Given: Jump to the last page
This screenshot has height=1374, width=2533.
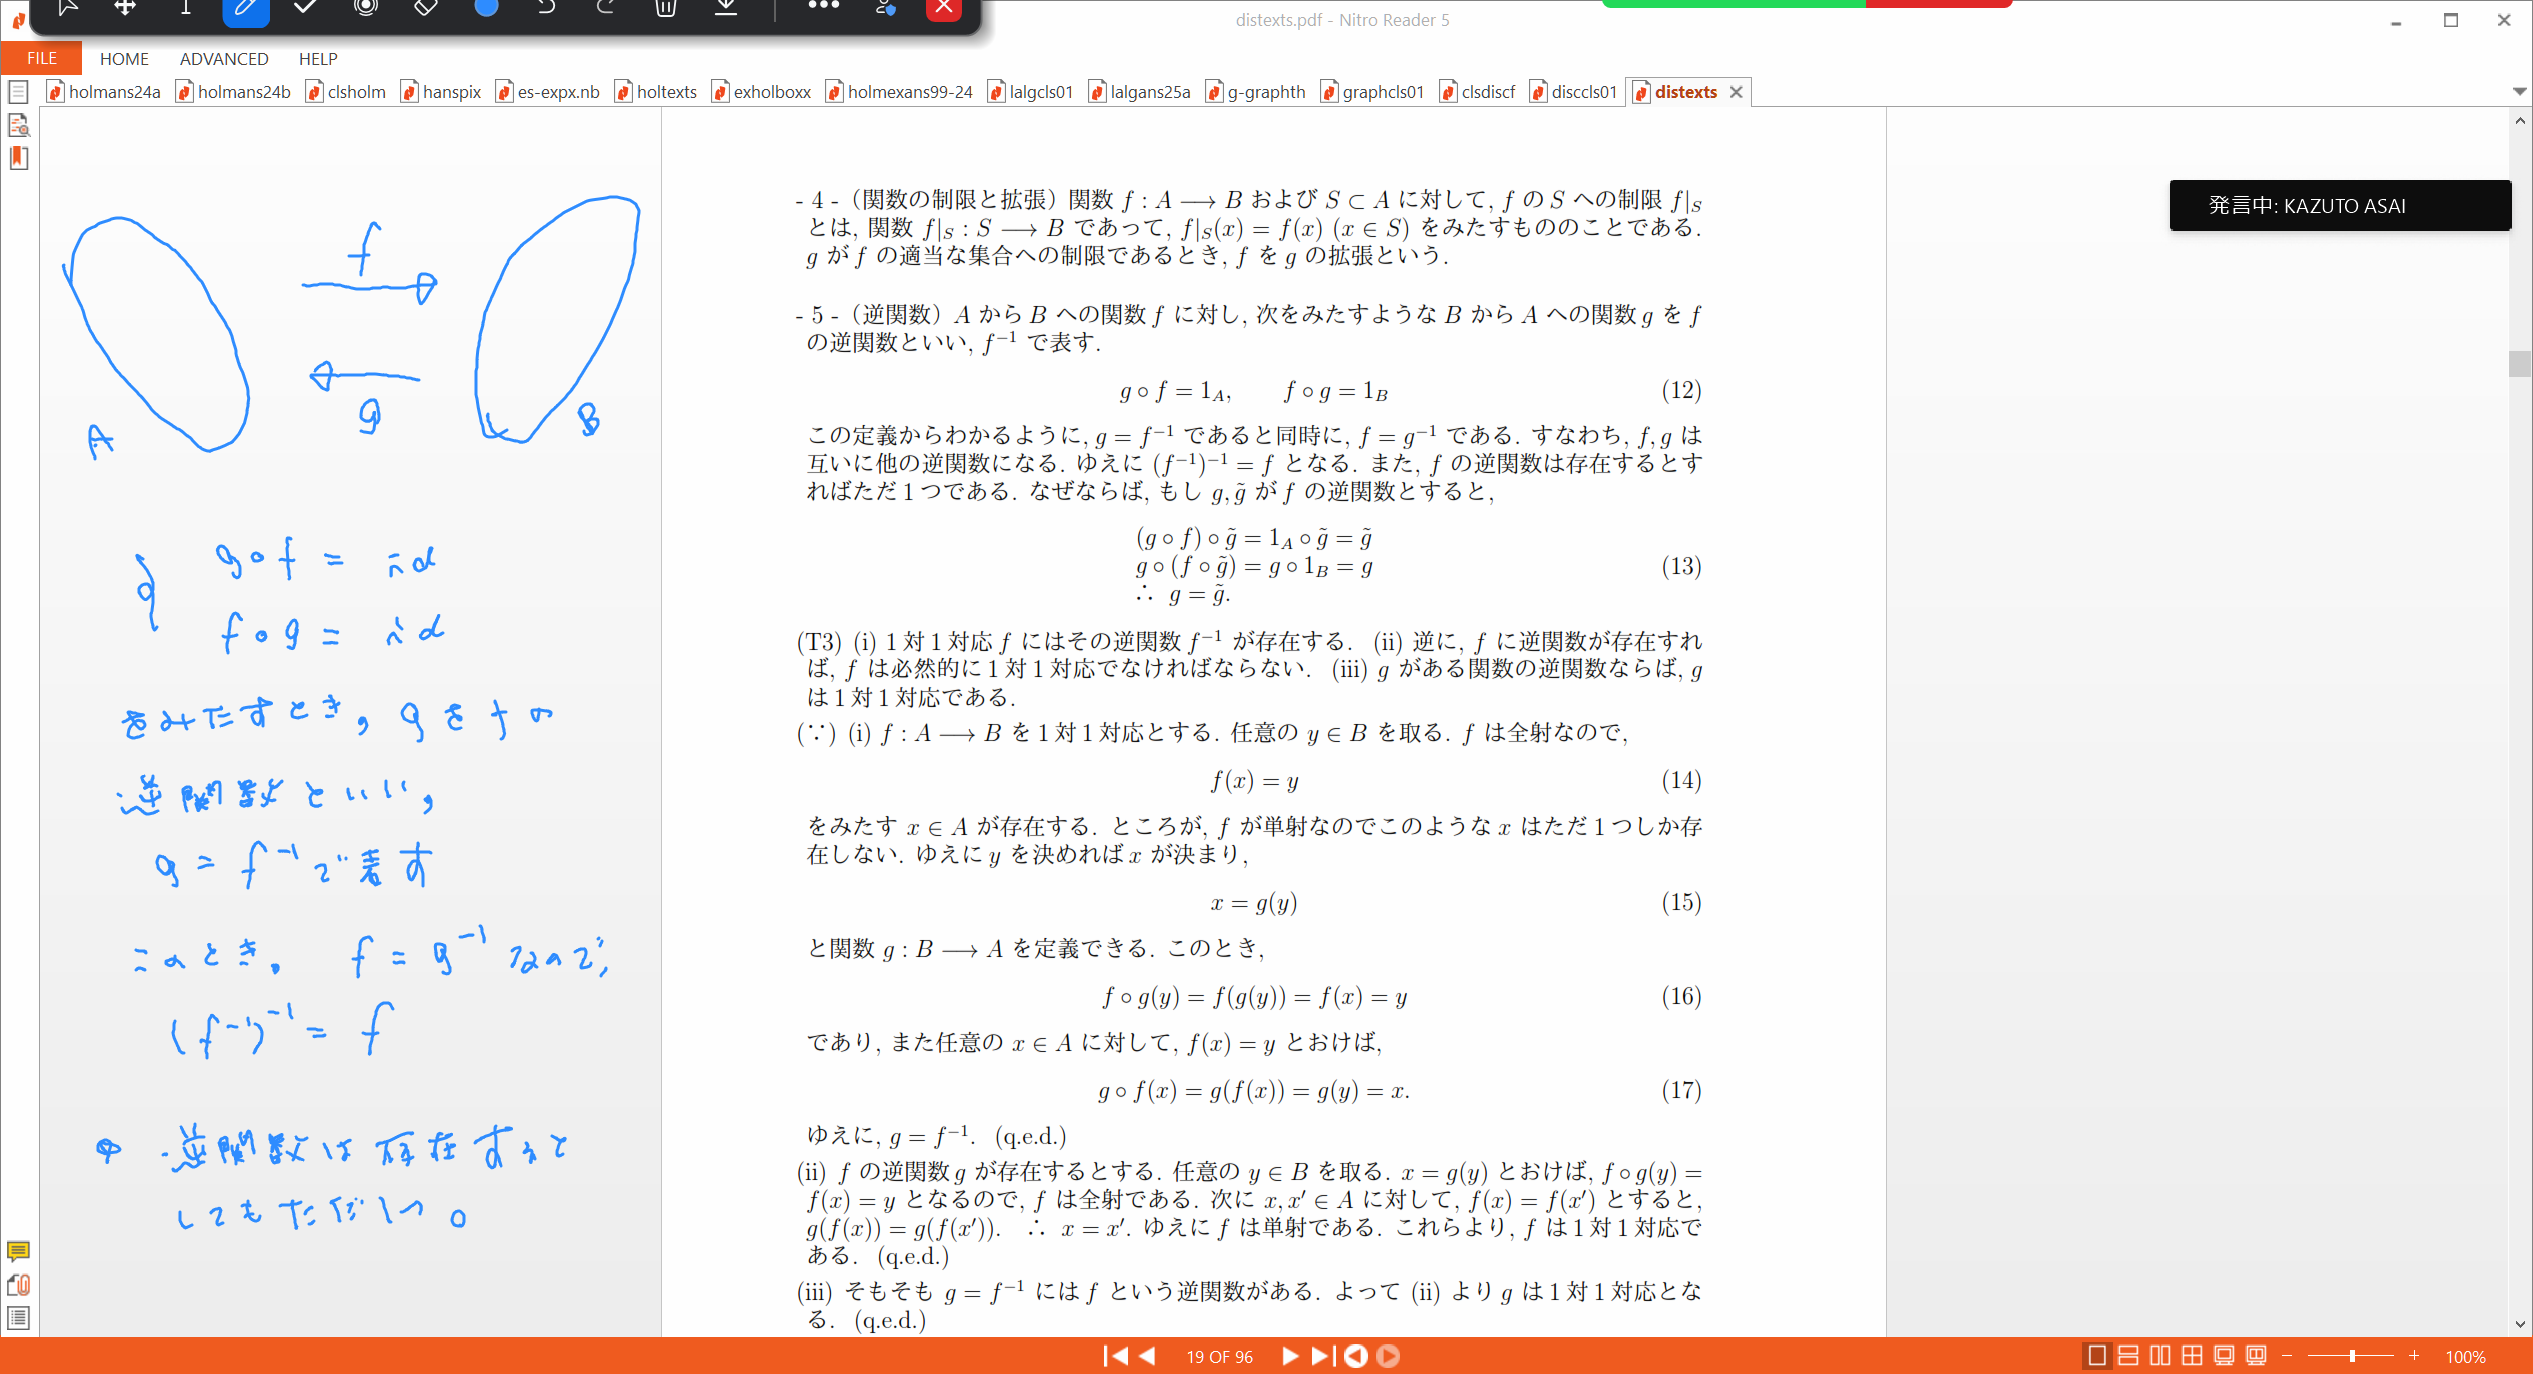Looking at the screenshot, I should (x=1323, y=1356).
